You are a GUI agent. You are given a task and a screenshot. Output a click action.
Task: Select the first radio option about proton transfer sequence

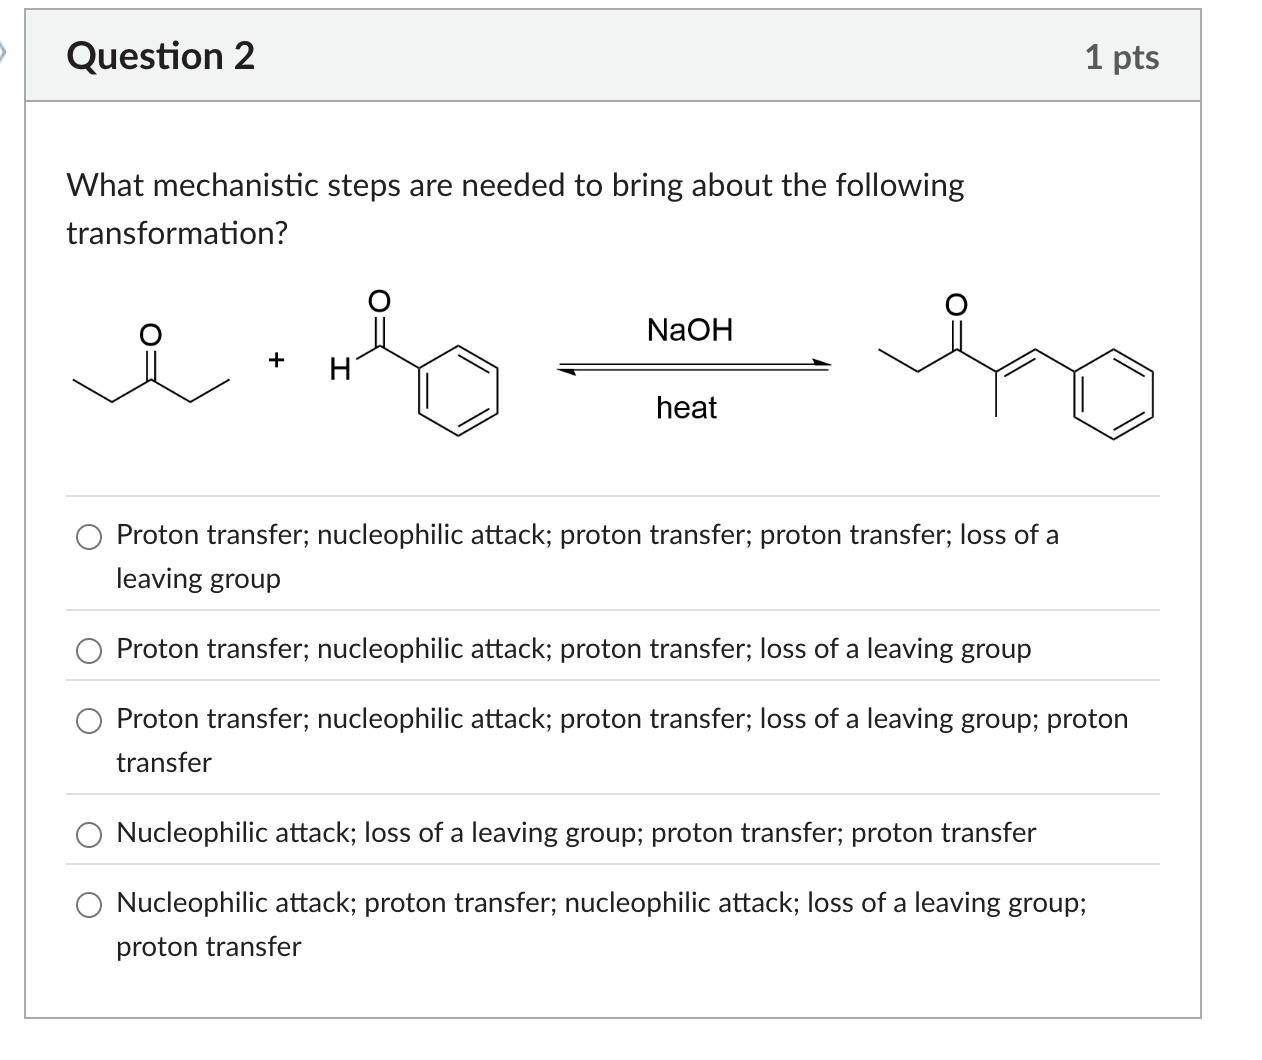pos(89,537)
